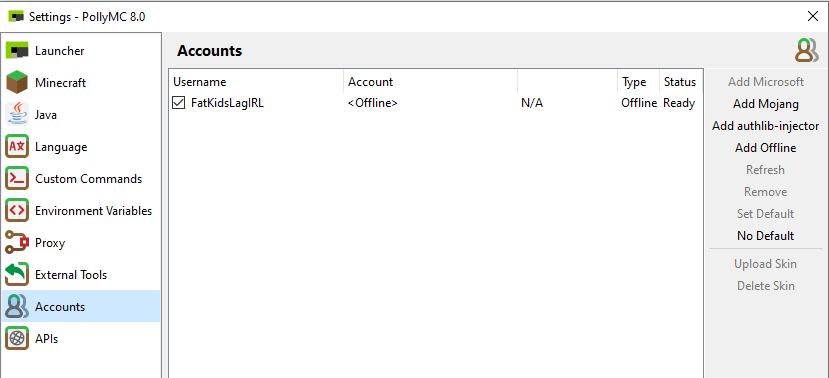Sort accounts by Username column header
Viewport: 829px width, 378px height.
256,82
